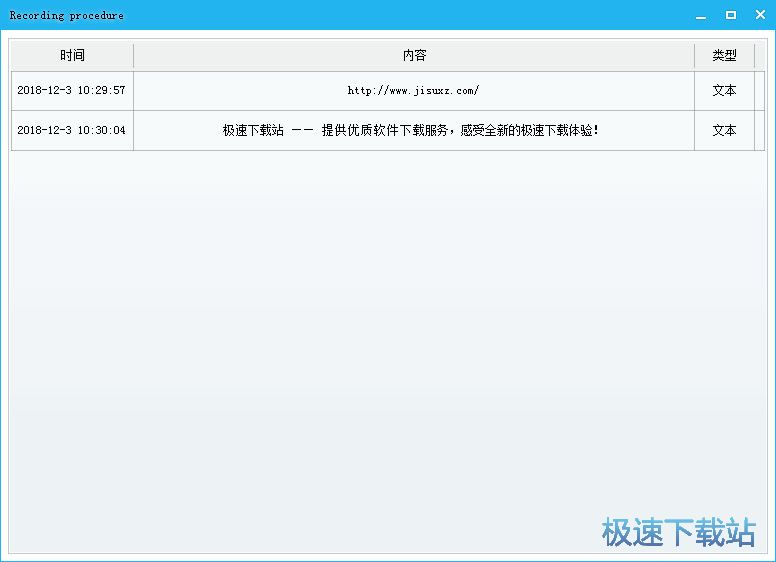Click the narrow end cell of the second row
The image size is (776, 562).
[x=760, y=131]
